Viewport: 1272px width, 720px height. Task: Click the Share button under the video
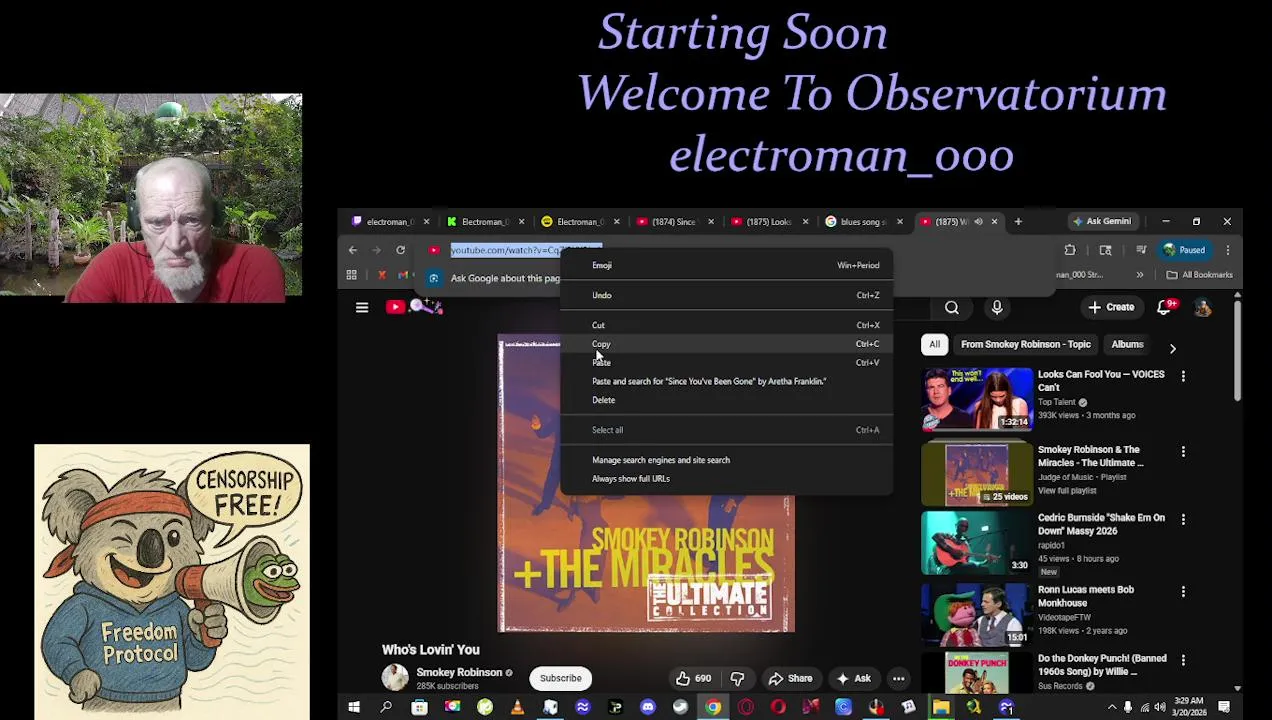click(x=790, y=678)
